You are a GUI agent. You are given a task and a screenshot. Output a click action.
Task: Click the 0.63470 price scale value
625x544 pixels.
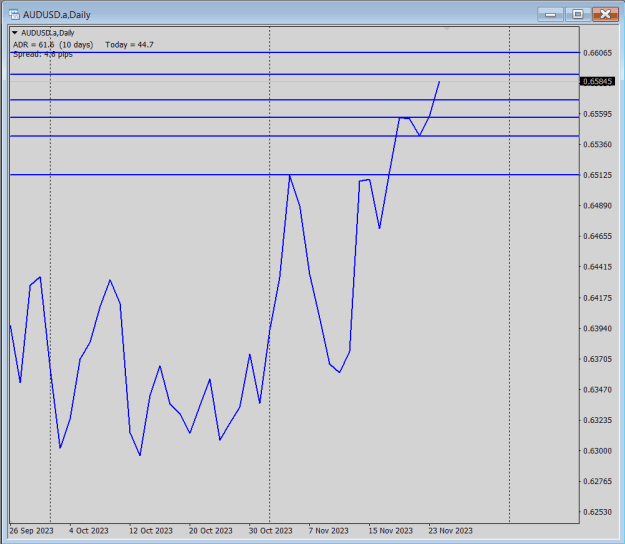pyautogui.click(x=597, y=390)
